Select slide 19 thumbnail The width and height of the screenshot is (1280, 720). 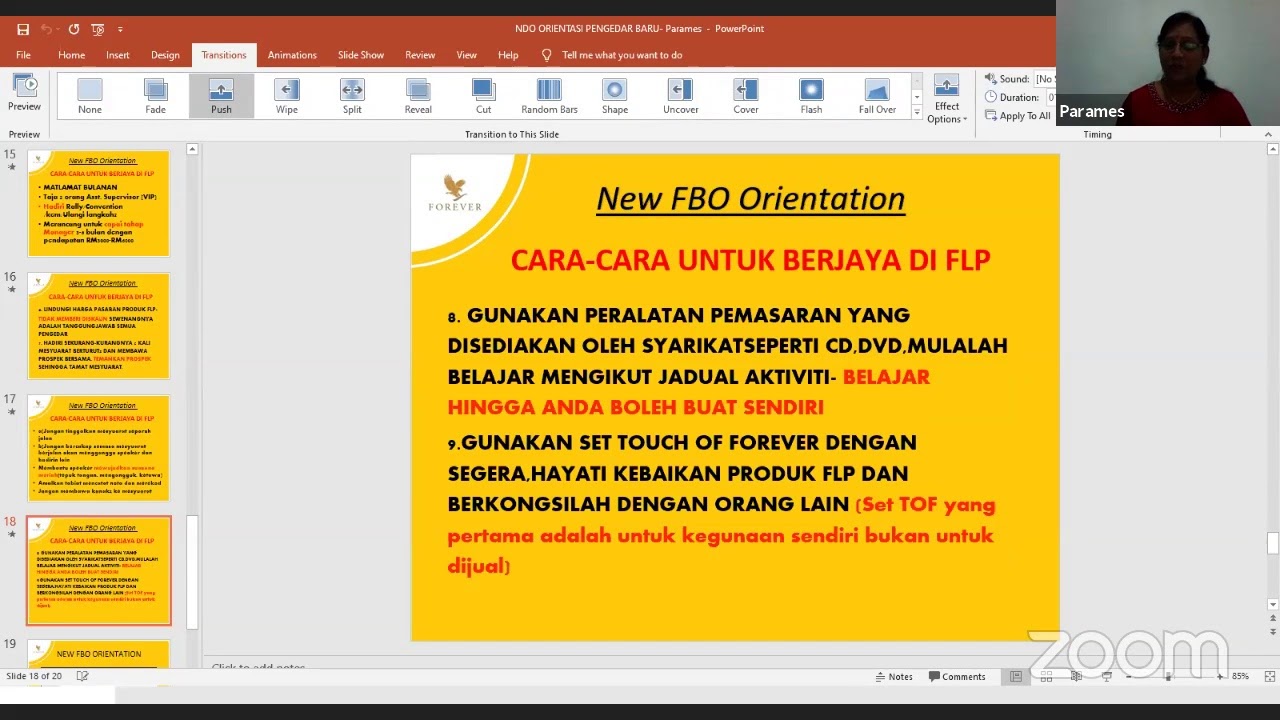(x=98, y=654)
